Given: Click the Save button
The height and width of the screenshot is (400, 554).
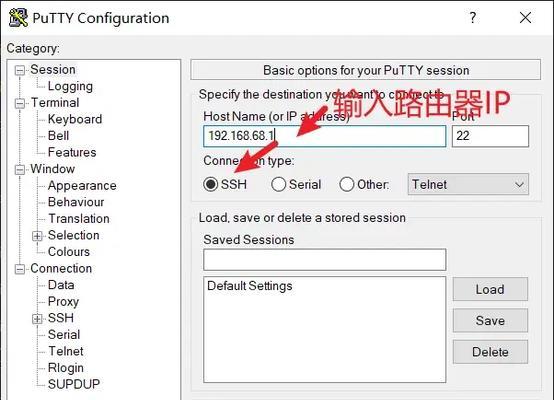Looking at the screenshot, I should coord(490,320).
